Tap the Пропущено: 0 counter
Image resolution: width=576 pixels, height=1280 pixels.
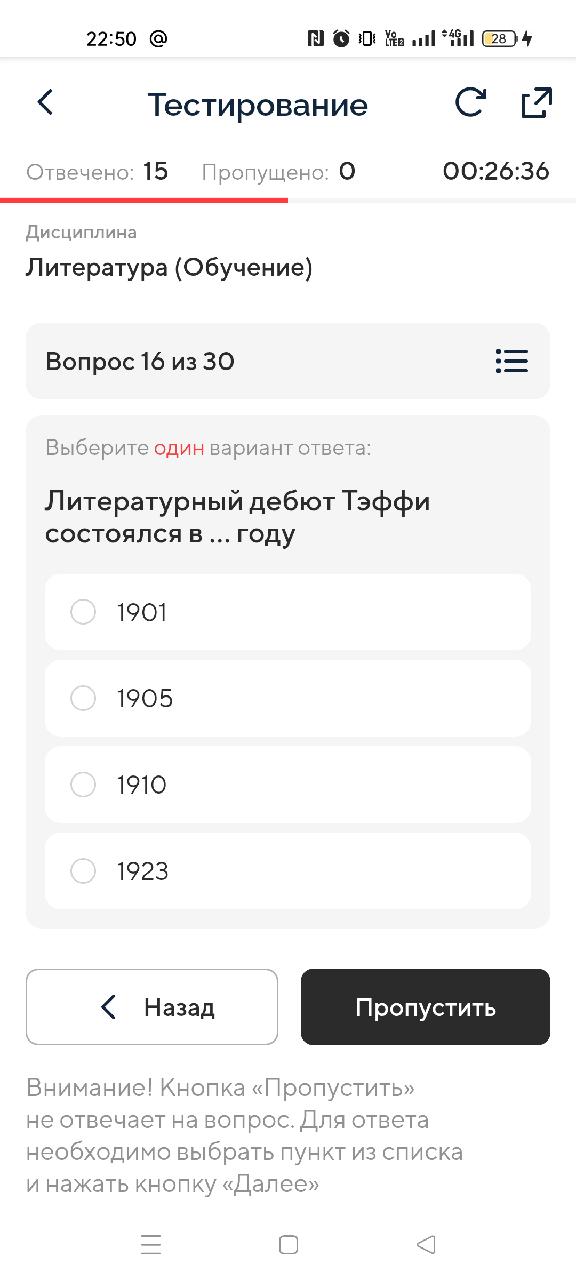[279, 172]
